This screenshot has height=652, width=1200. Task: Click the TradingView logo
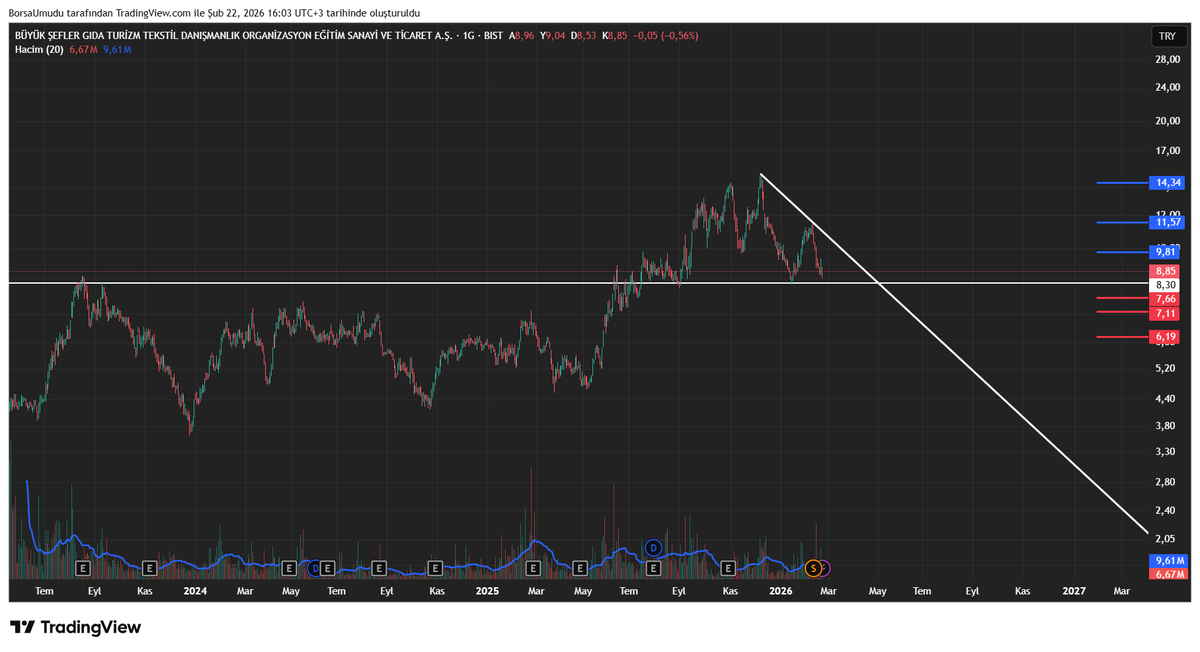(x=76, y=627)
